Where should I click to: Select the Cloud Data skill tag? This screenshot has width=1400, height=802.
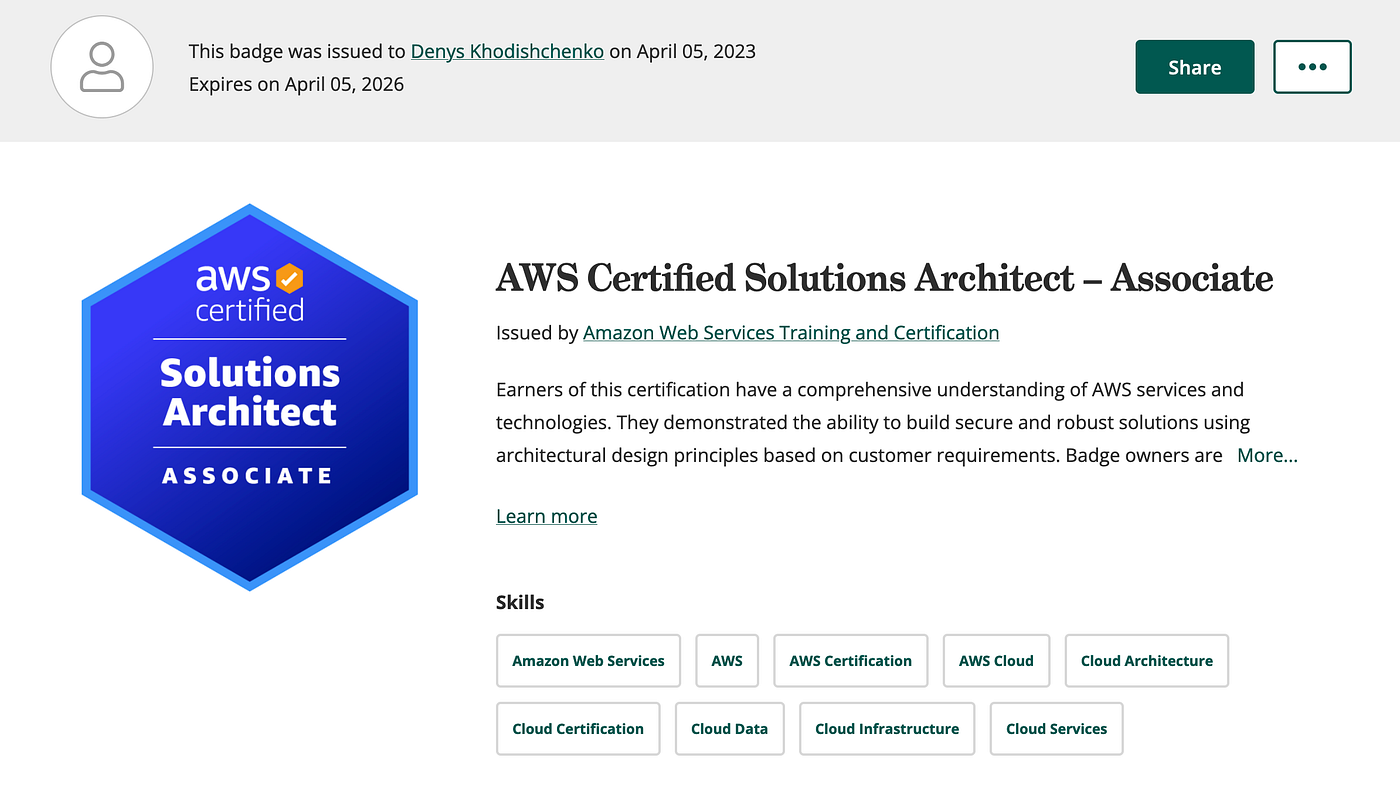click(729, 729)
